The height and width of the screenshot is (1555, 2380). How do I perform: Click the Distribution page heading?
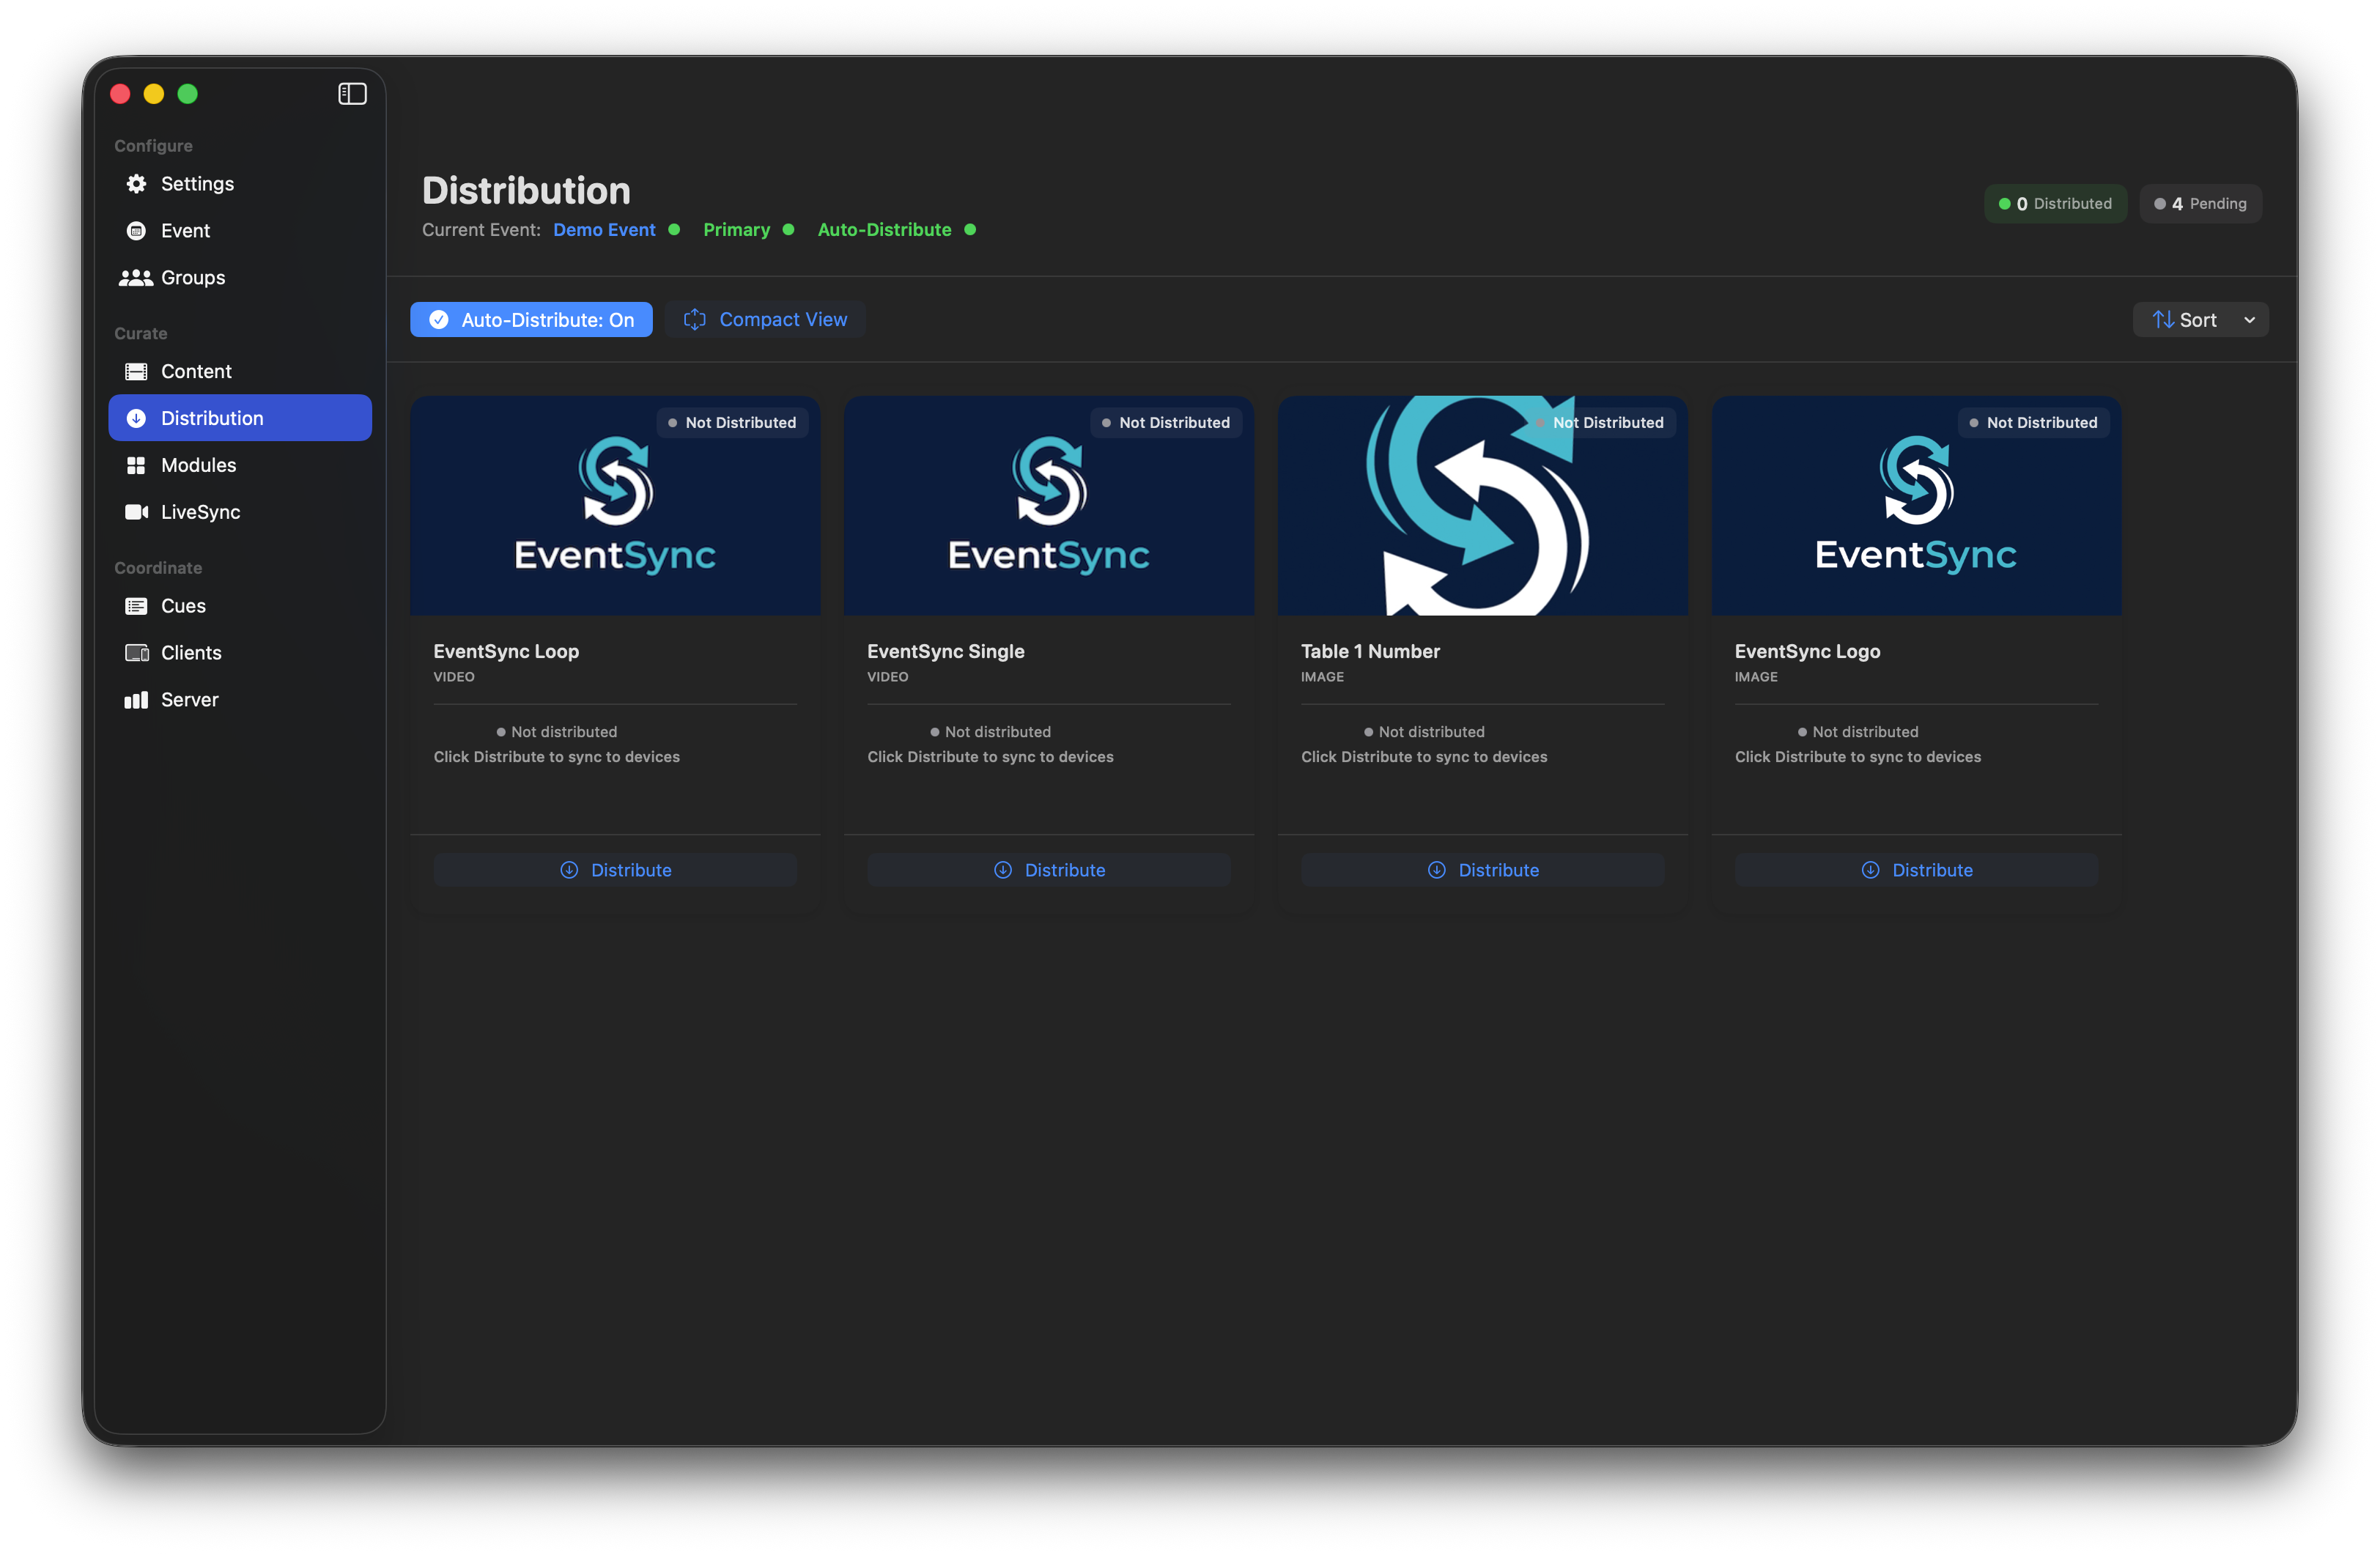coord(526,191)
